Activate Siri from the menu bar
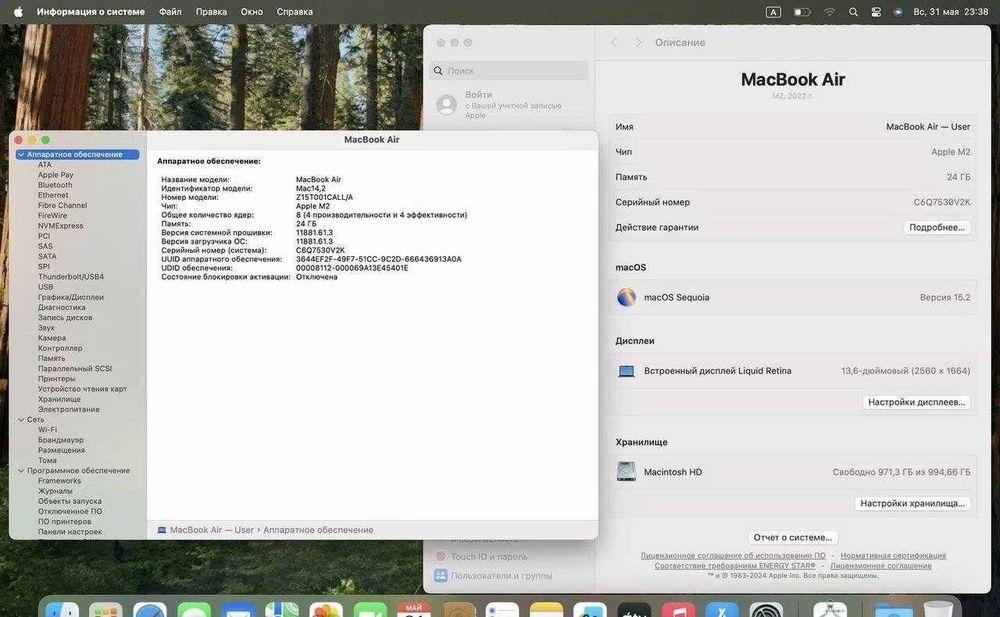The width and height of the screenshot is (1000, 617). click(x=898, y=11)
